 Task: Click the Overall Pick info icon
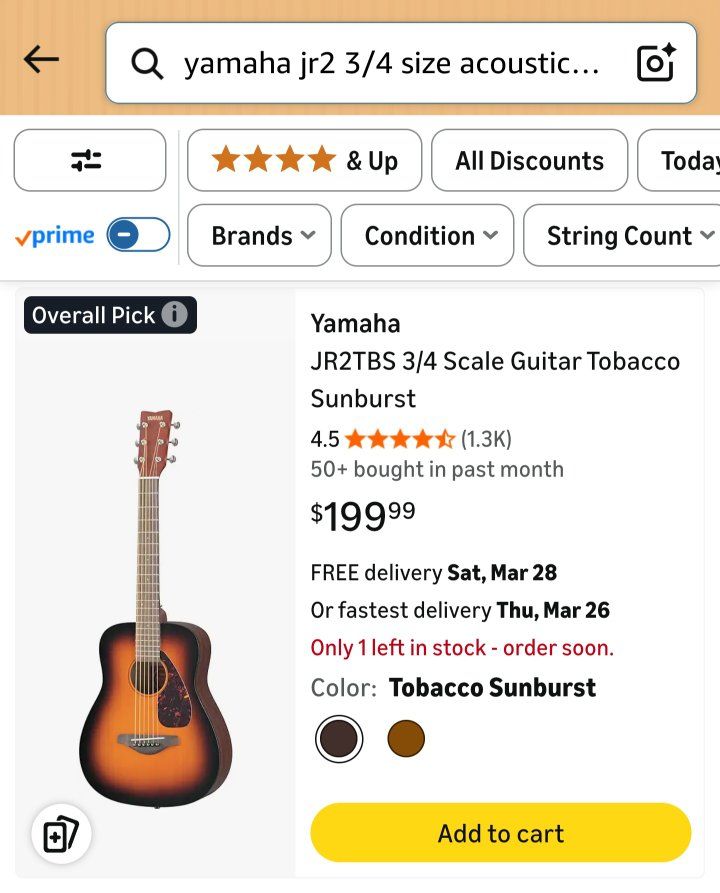point(175,315)
